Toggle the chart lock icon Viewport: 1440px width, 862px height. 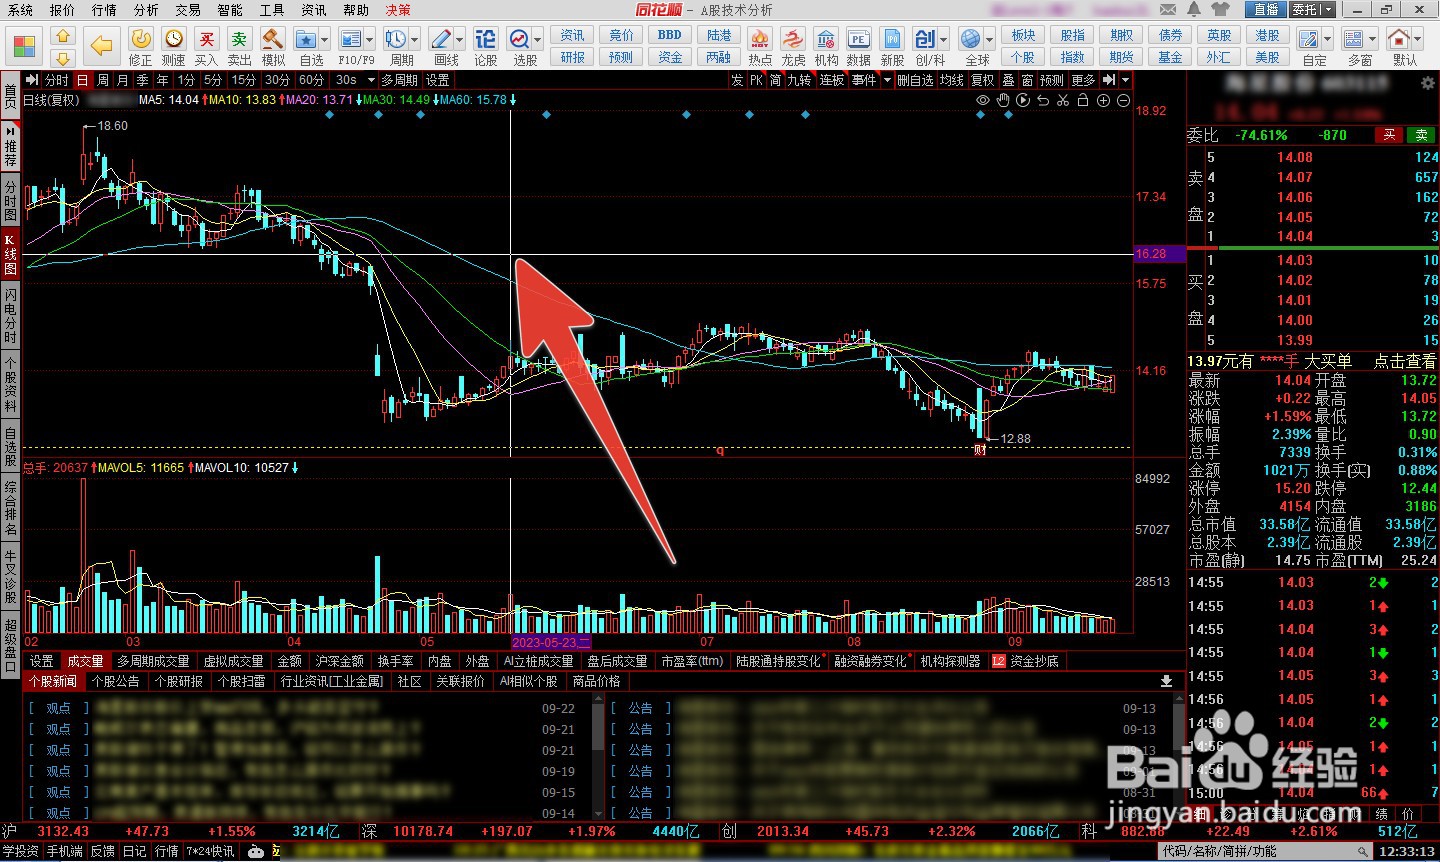1083,100
